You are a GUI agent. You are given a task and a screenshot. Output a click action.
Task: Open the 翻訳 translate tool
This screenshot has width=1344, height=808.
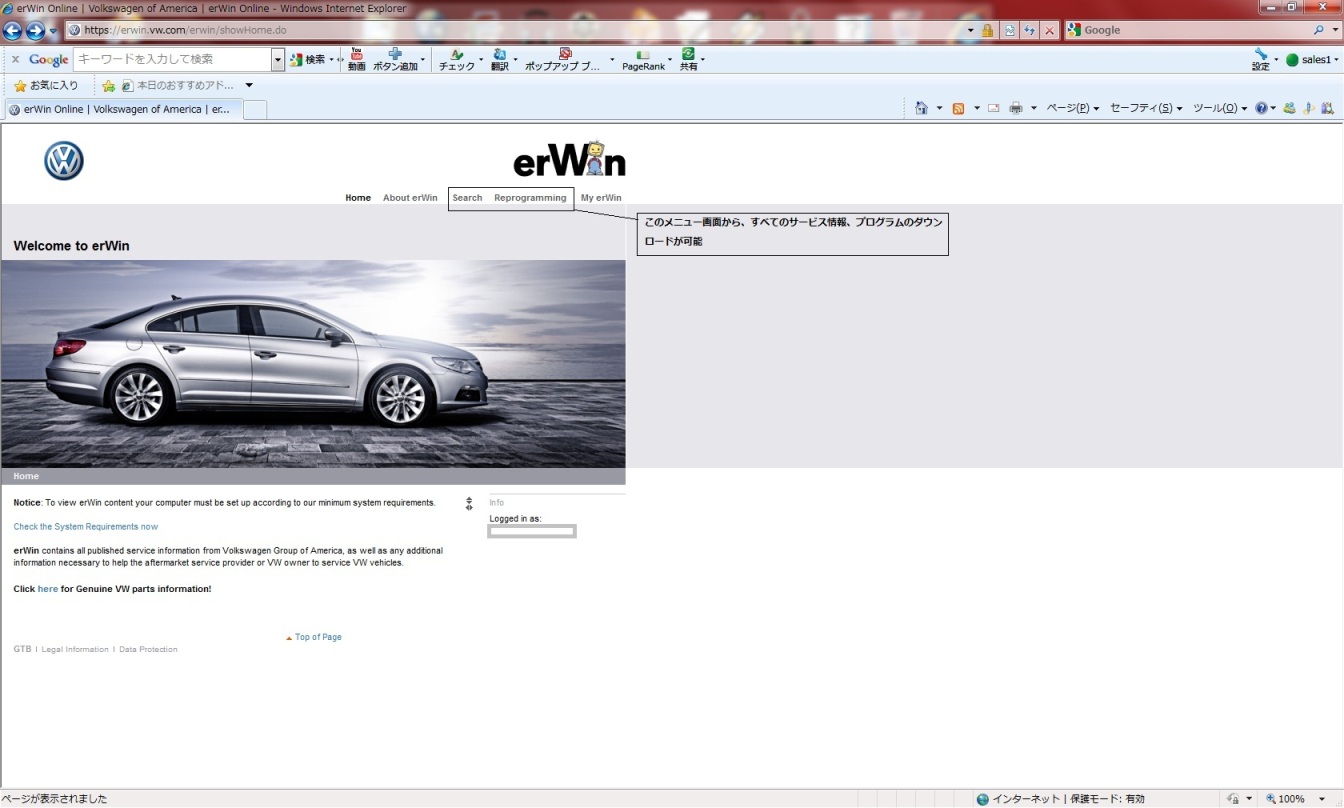pos(500,60)
